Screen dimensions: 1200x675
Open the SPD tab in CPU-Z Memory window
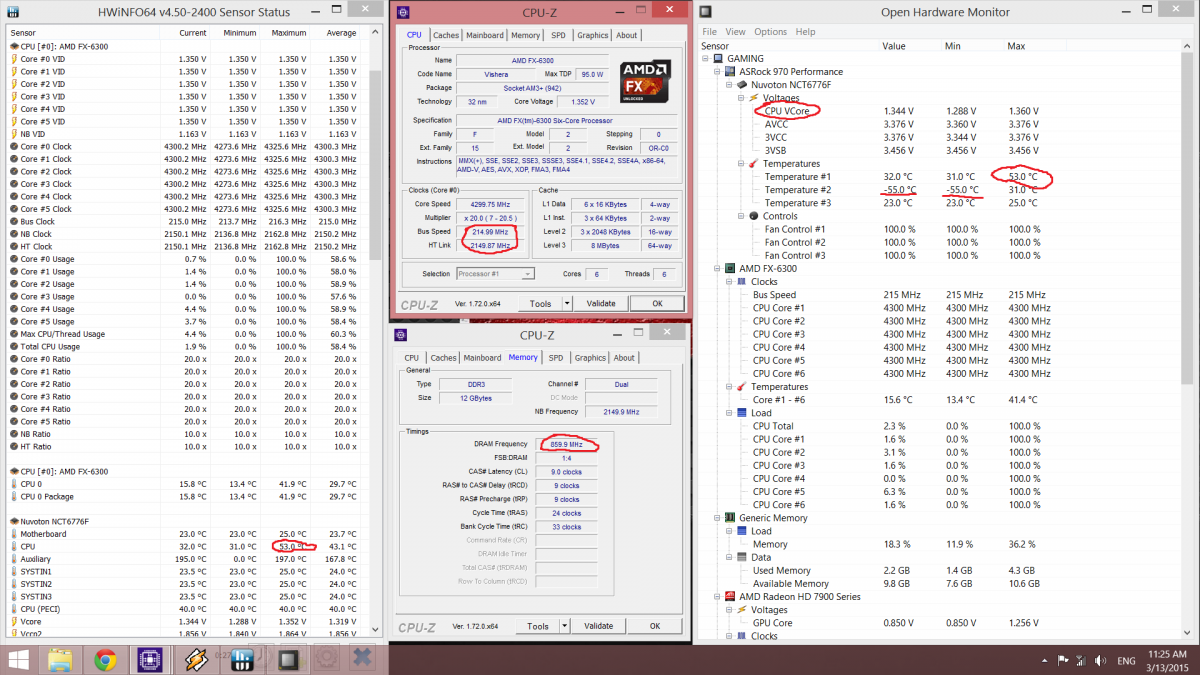tap(556, 357)
